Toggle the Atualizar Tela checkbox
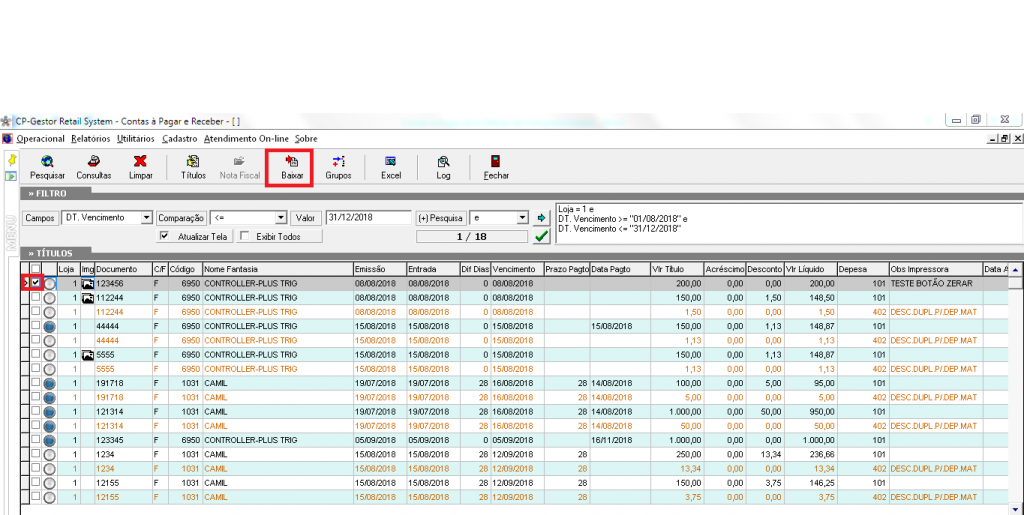 pyautogui.click(x=165, y=236)
